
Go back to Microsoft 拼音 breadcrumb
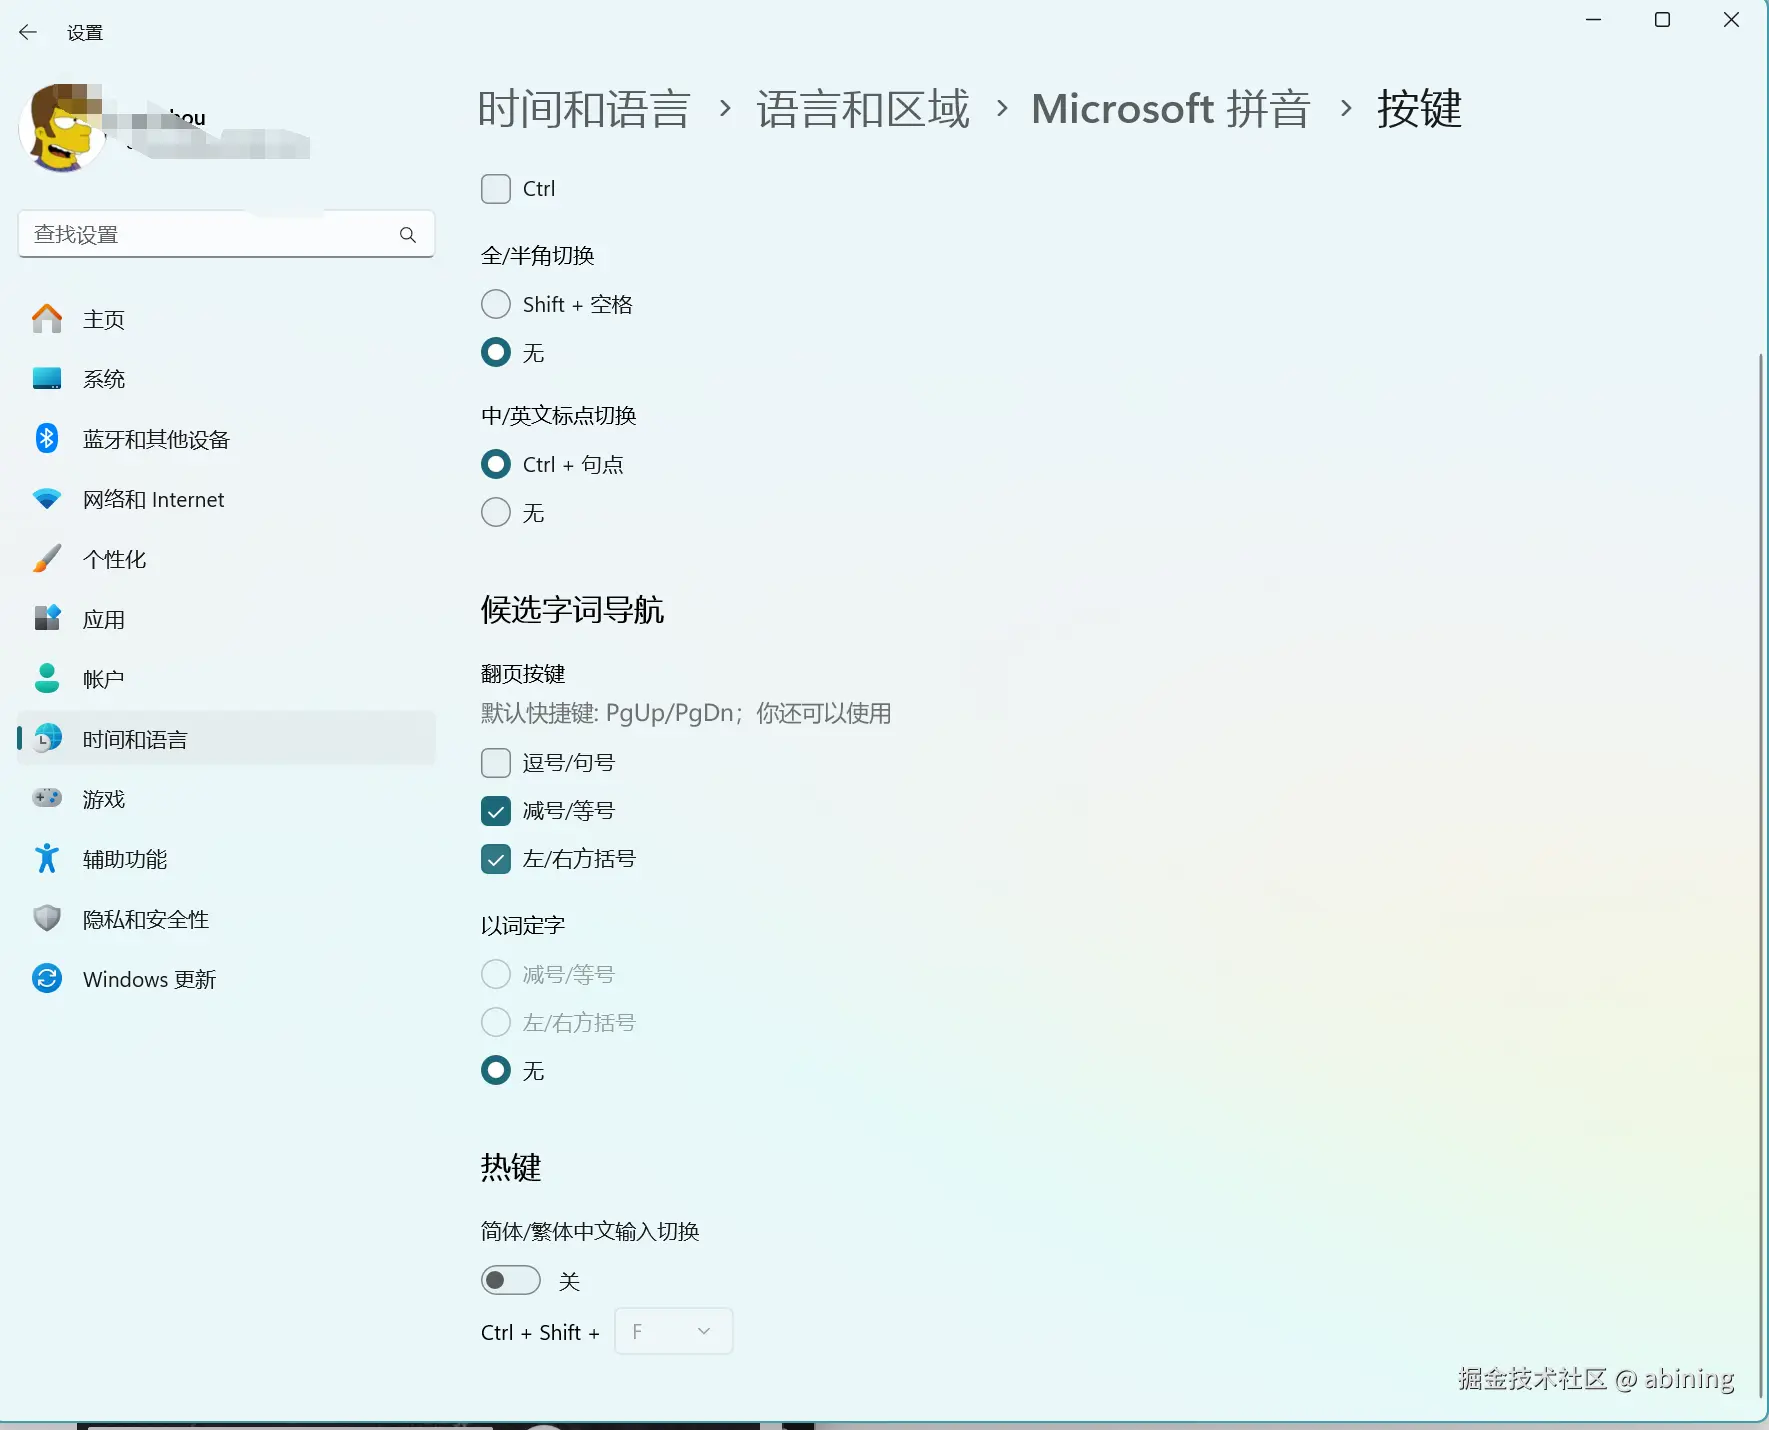click(1171, 108)
